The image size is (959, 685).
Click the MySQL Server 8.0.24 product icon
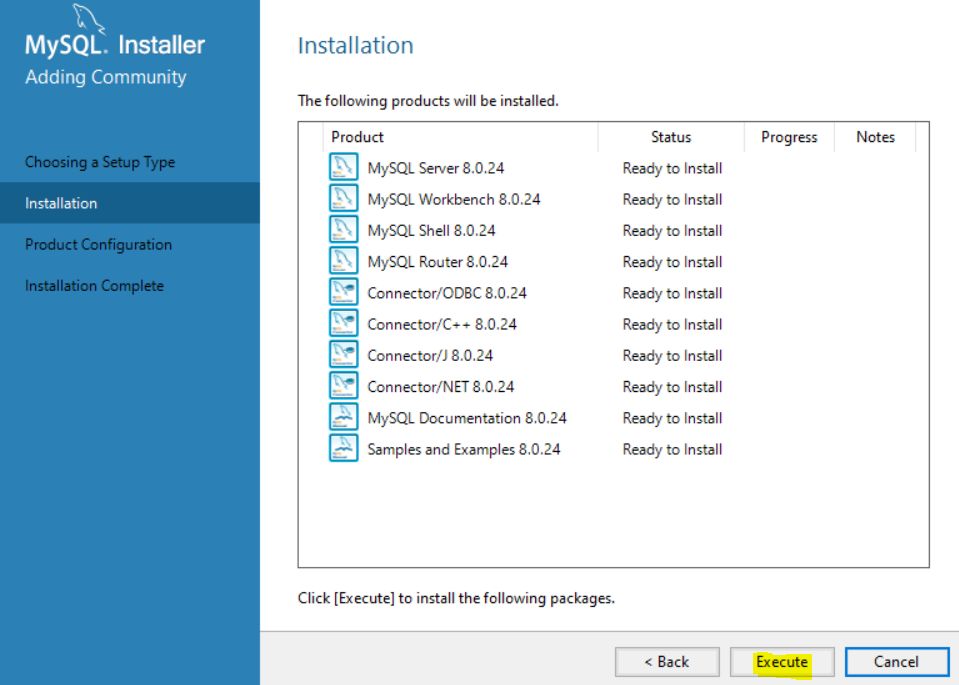coord(343,167)
